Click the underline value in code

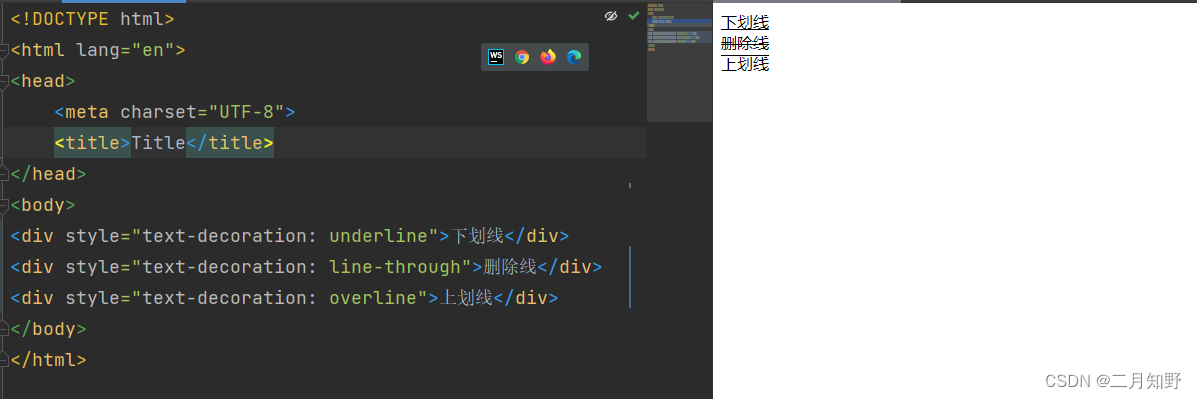click(x=378, y=236)
